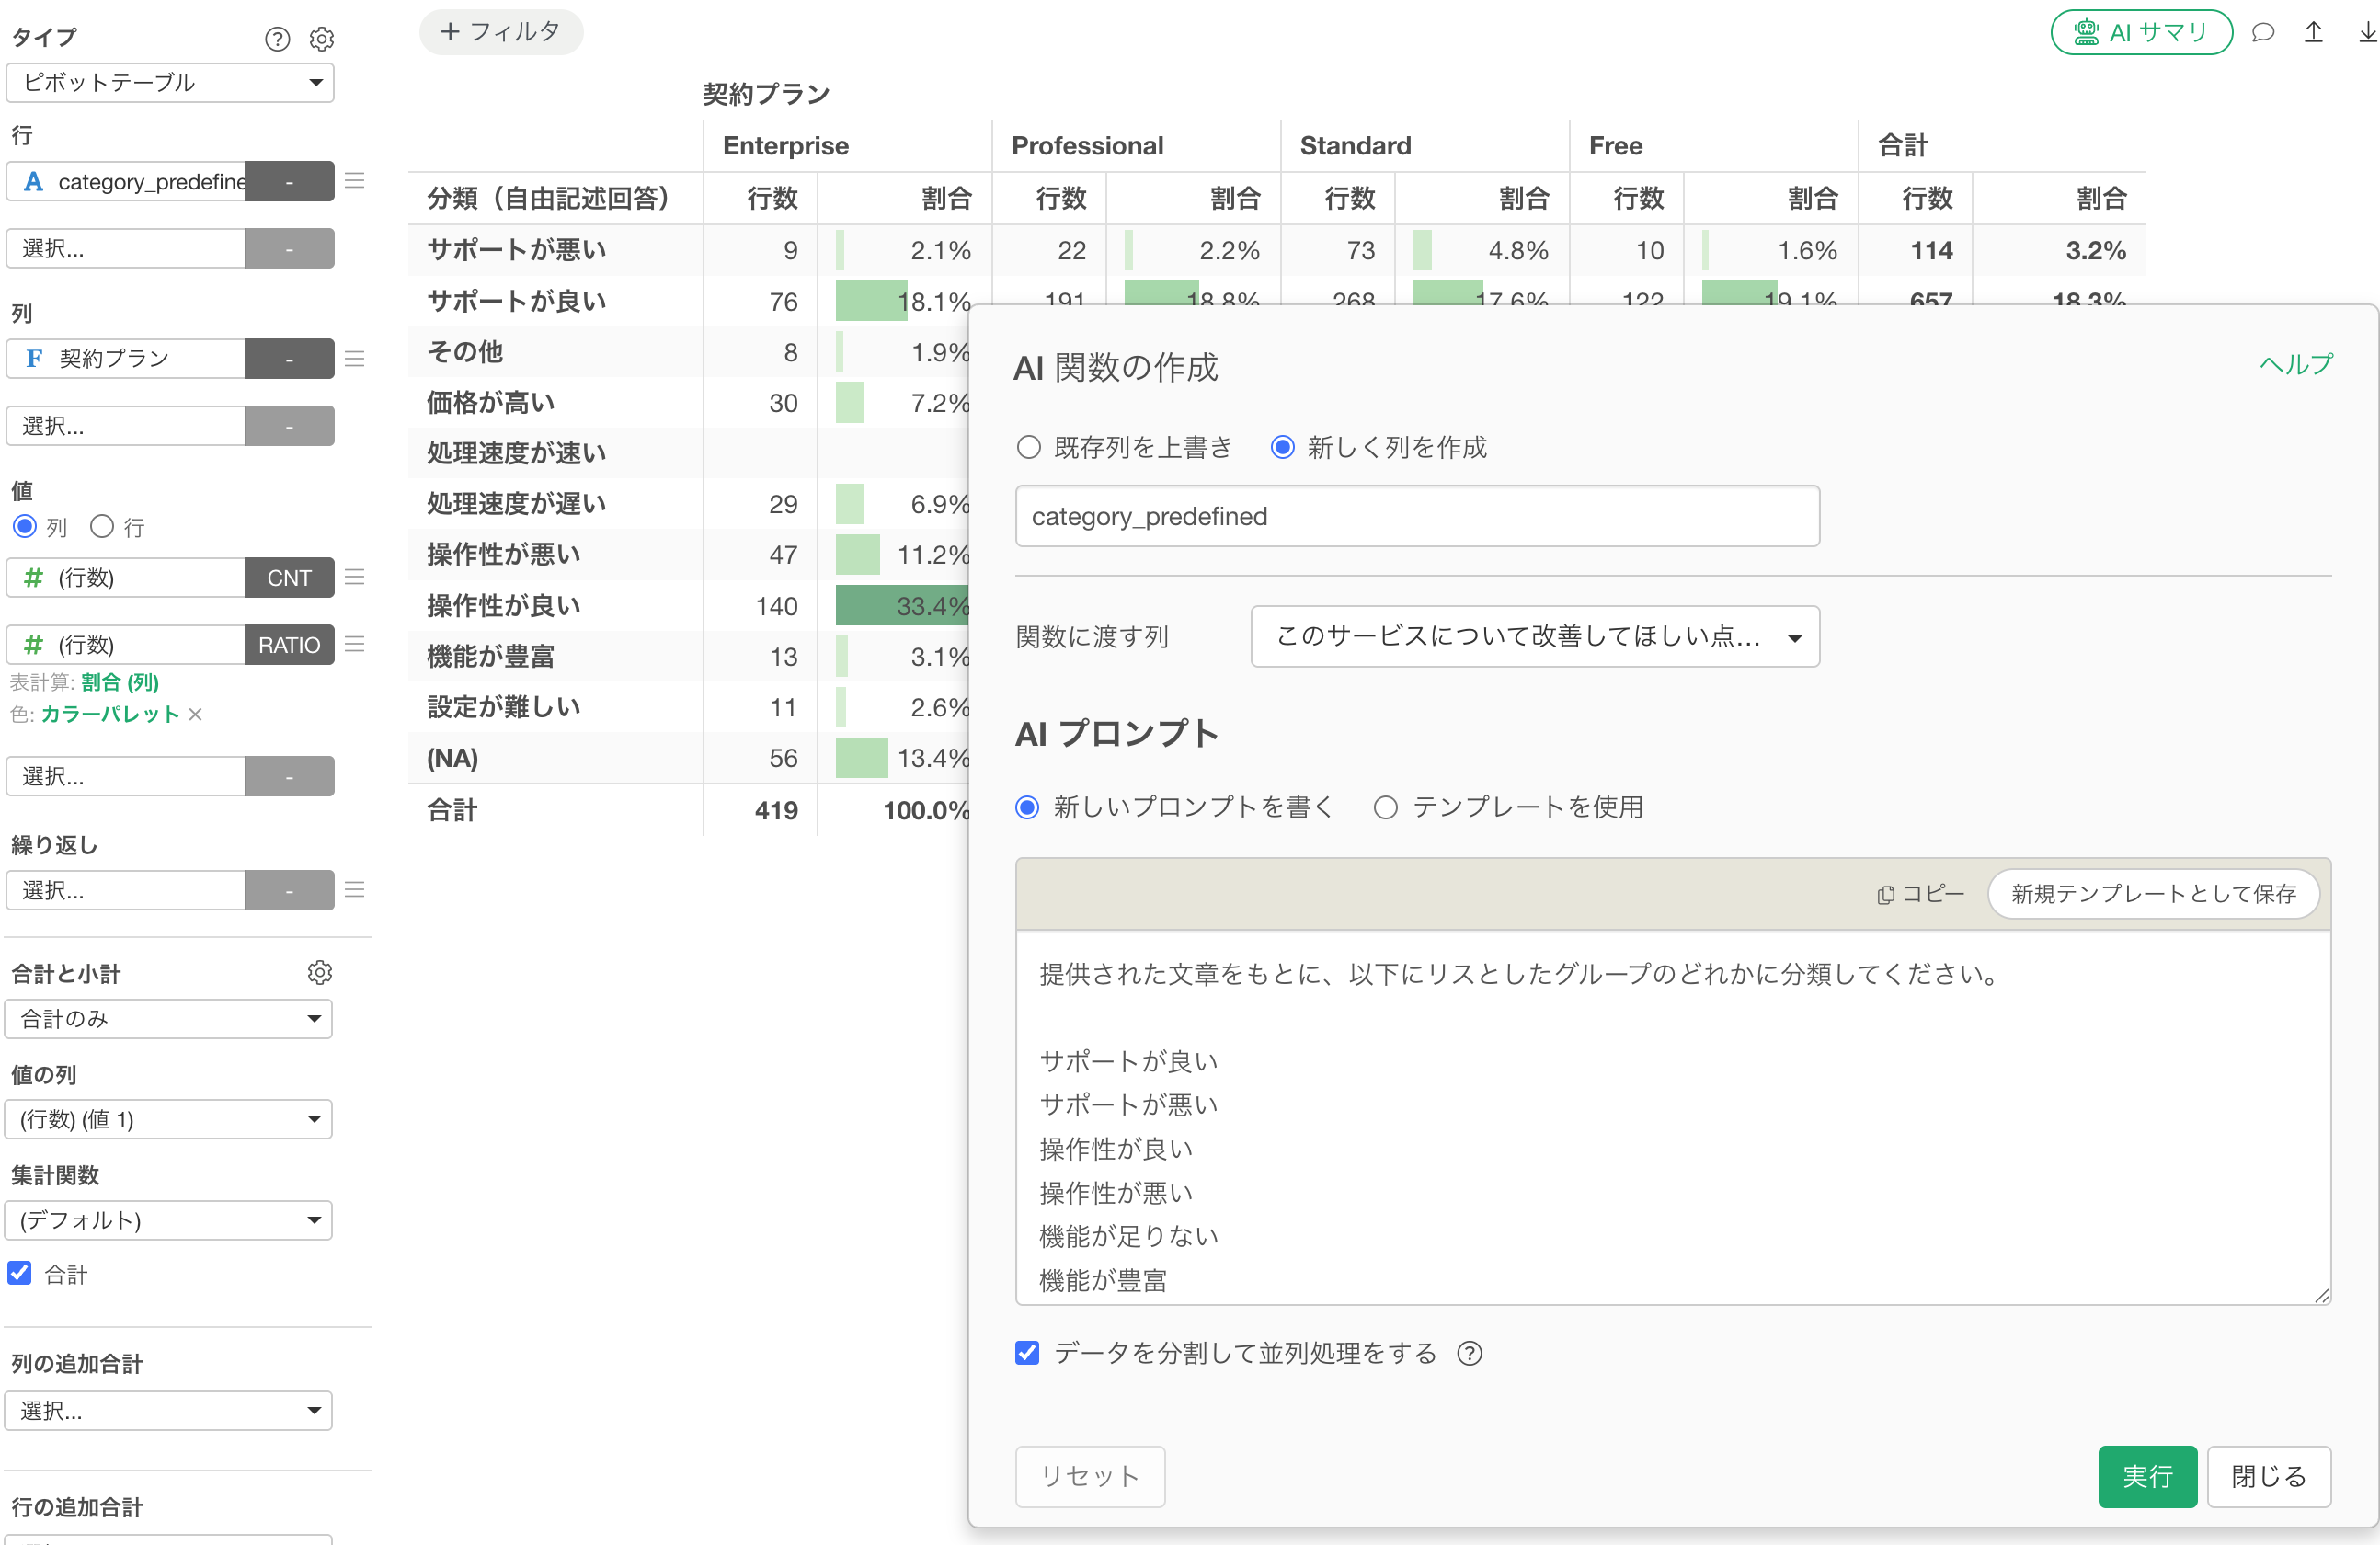The image size is (2380, 1545).
Task: Open 列の追加合計 選択 dropdown
Action: pyautogui.click(x=169, y=1410)
